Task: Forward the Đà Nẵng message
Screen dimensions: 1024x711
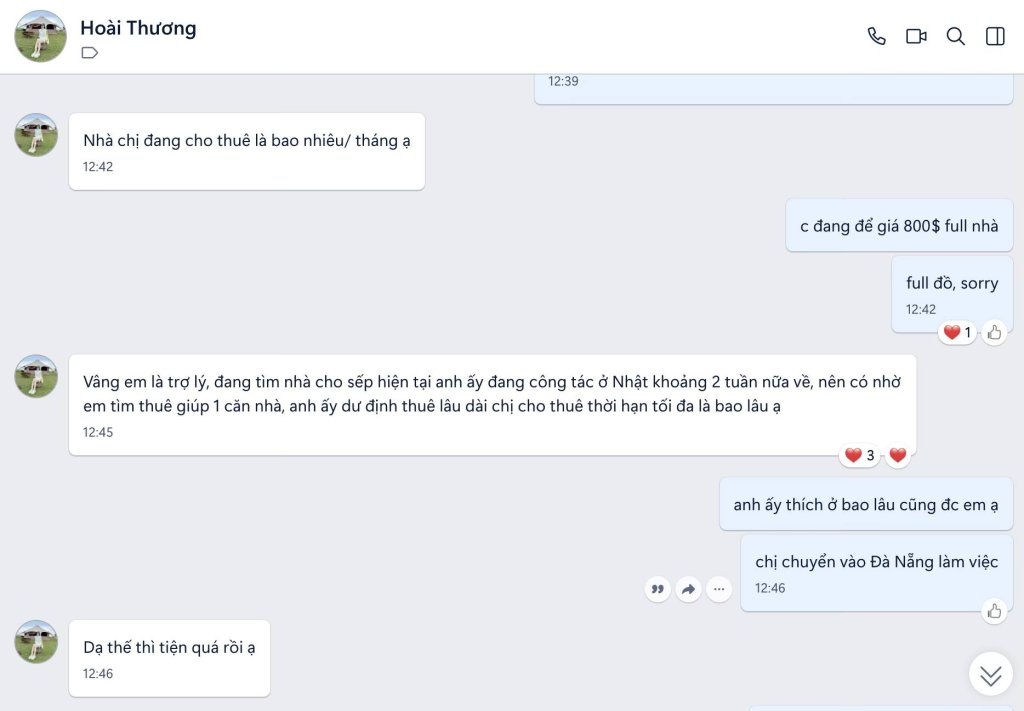Action: pyautogui.click(x=688, y=590)
